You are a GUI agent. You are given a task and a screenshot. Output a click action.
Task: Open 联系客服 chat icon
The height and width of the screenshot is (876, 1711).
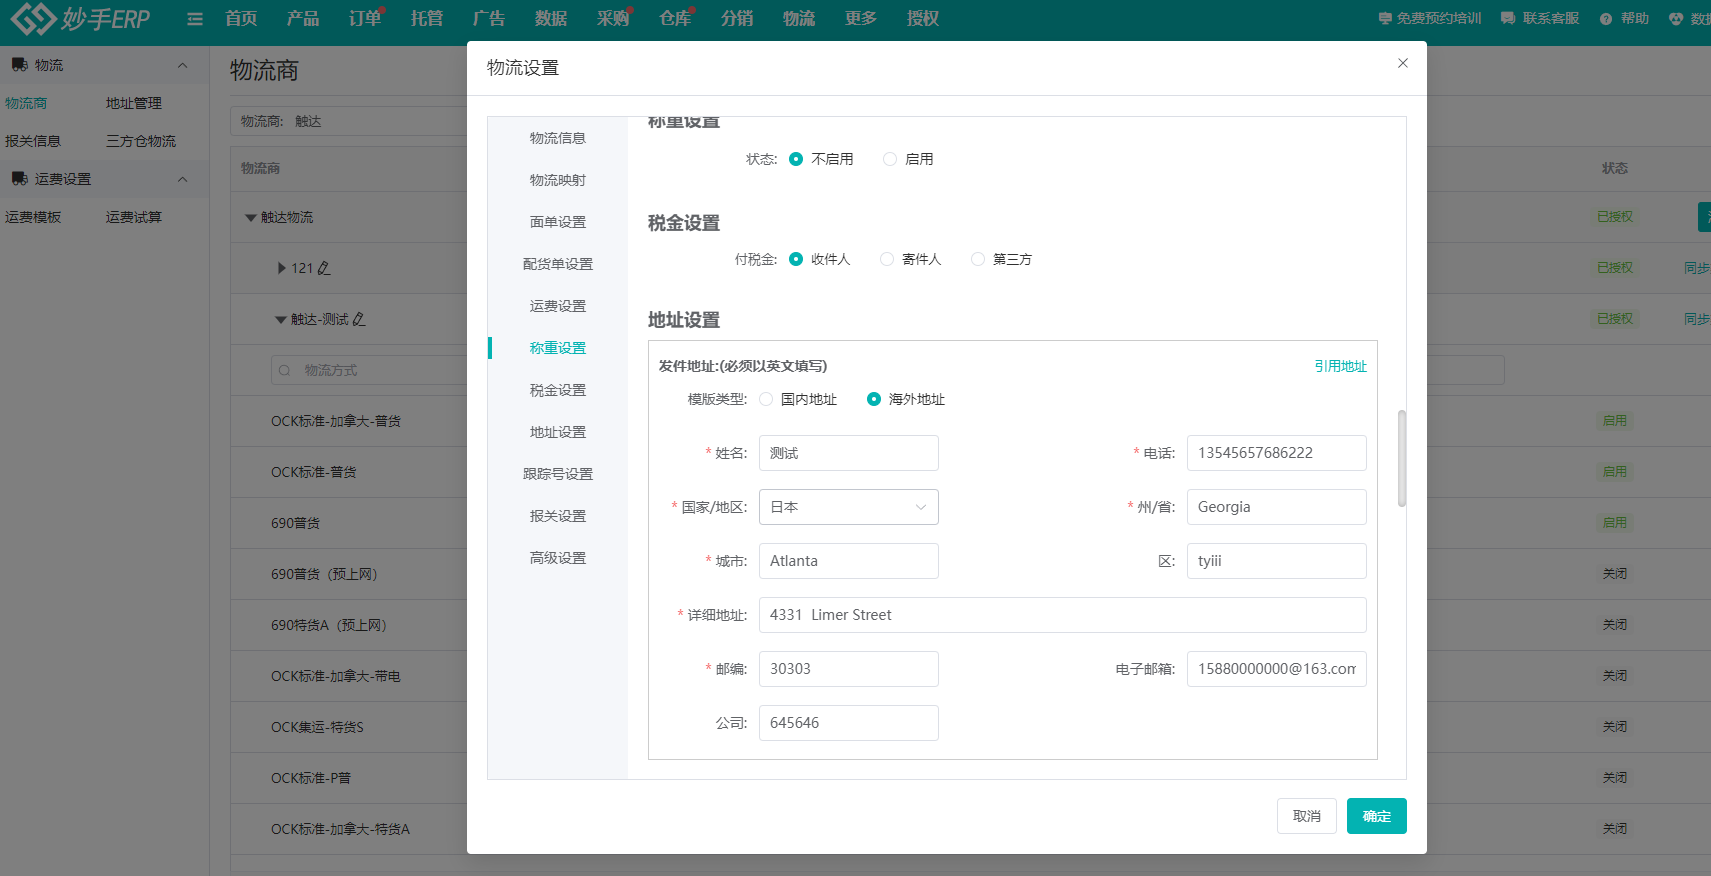tap(1508, 18)
